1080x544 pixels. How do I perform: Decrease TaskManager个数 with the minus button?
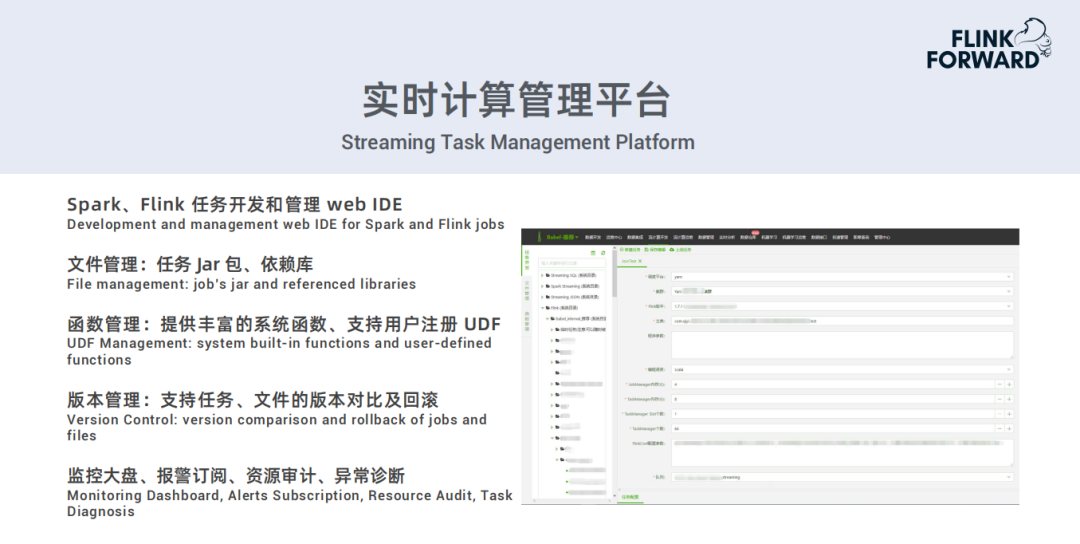999,428
